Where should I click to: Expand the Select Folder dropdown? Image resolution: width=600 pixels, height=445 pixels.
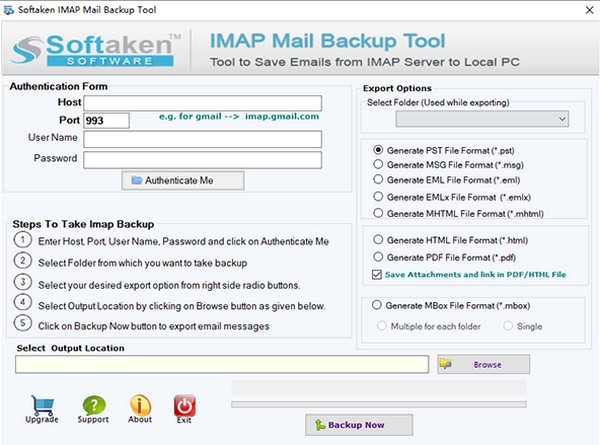pyautogui.click(x=482, y=119)
